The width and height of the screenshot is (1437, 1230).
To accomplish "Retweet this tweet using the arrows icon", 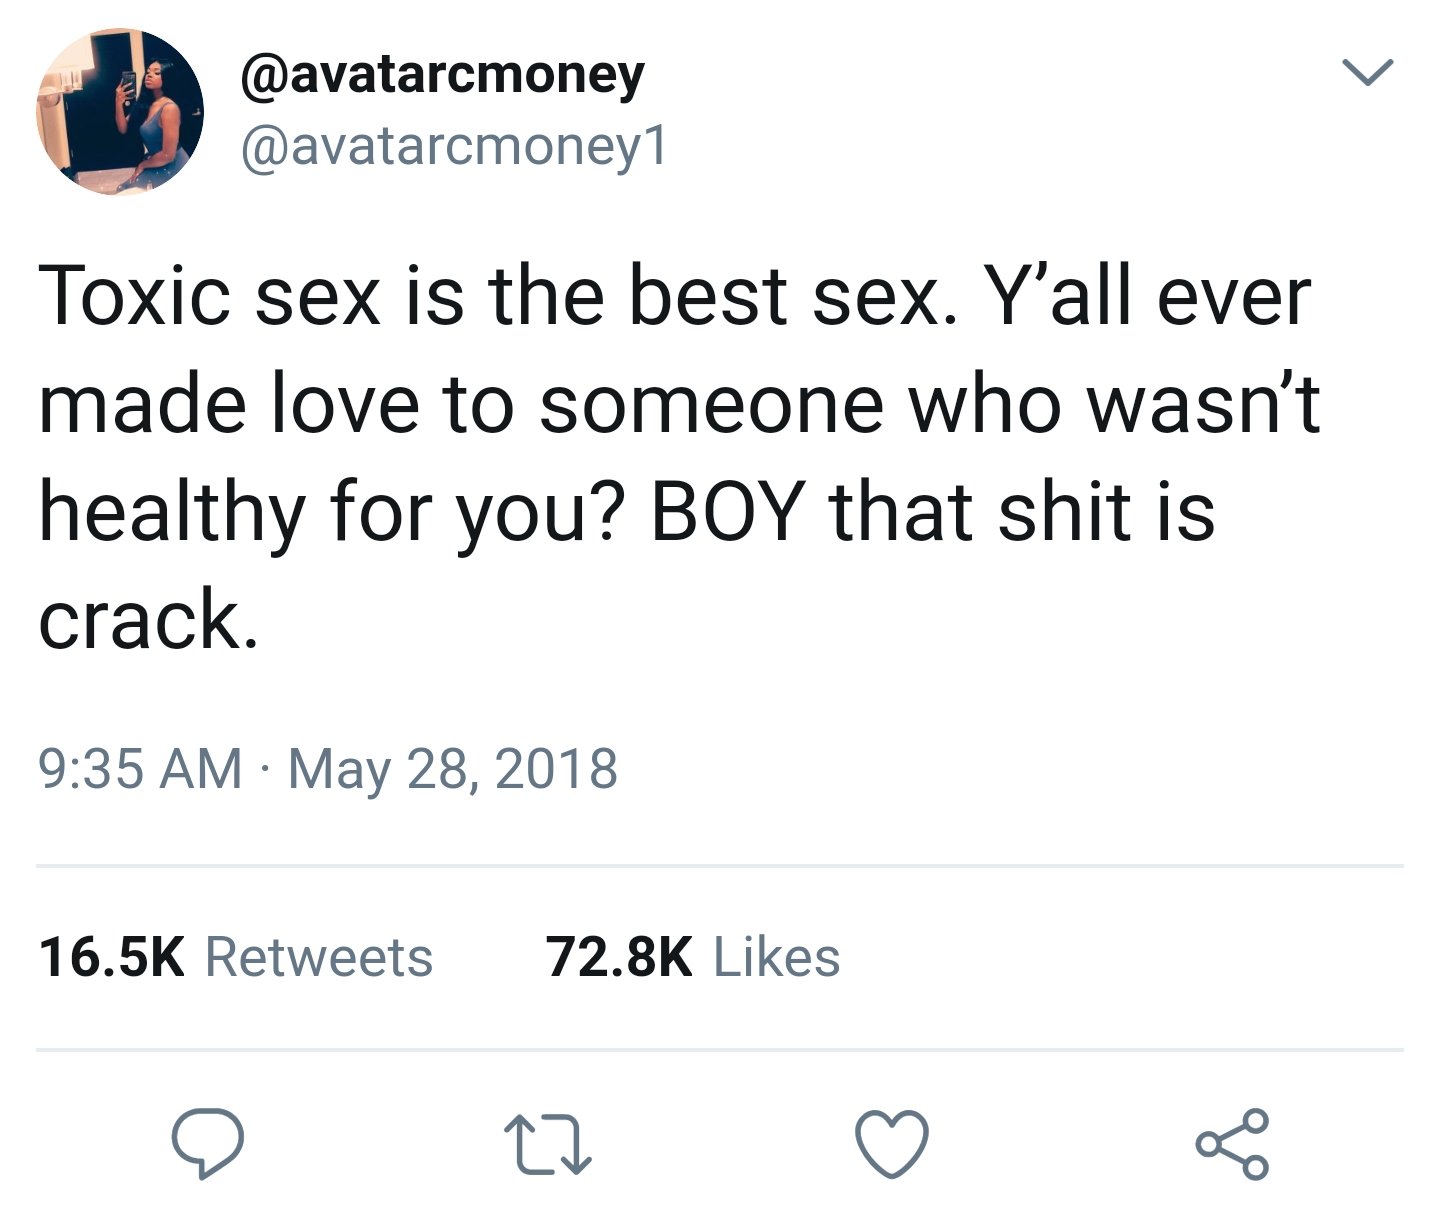I will [x=548, y=1146].
